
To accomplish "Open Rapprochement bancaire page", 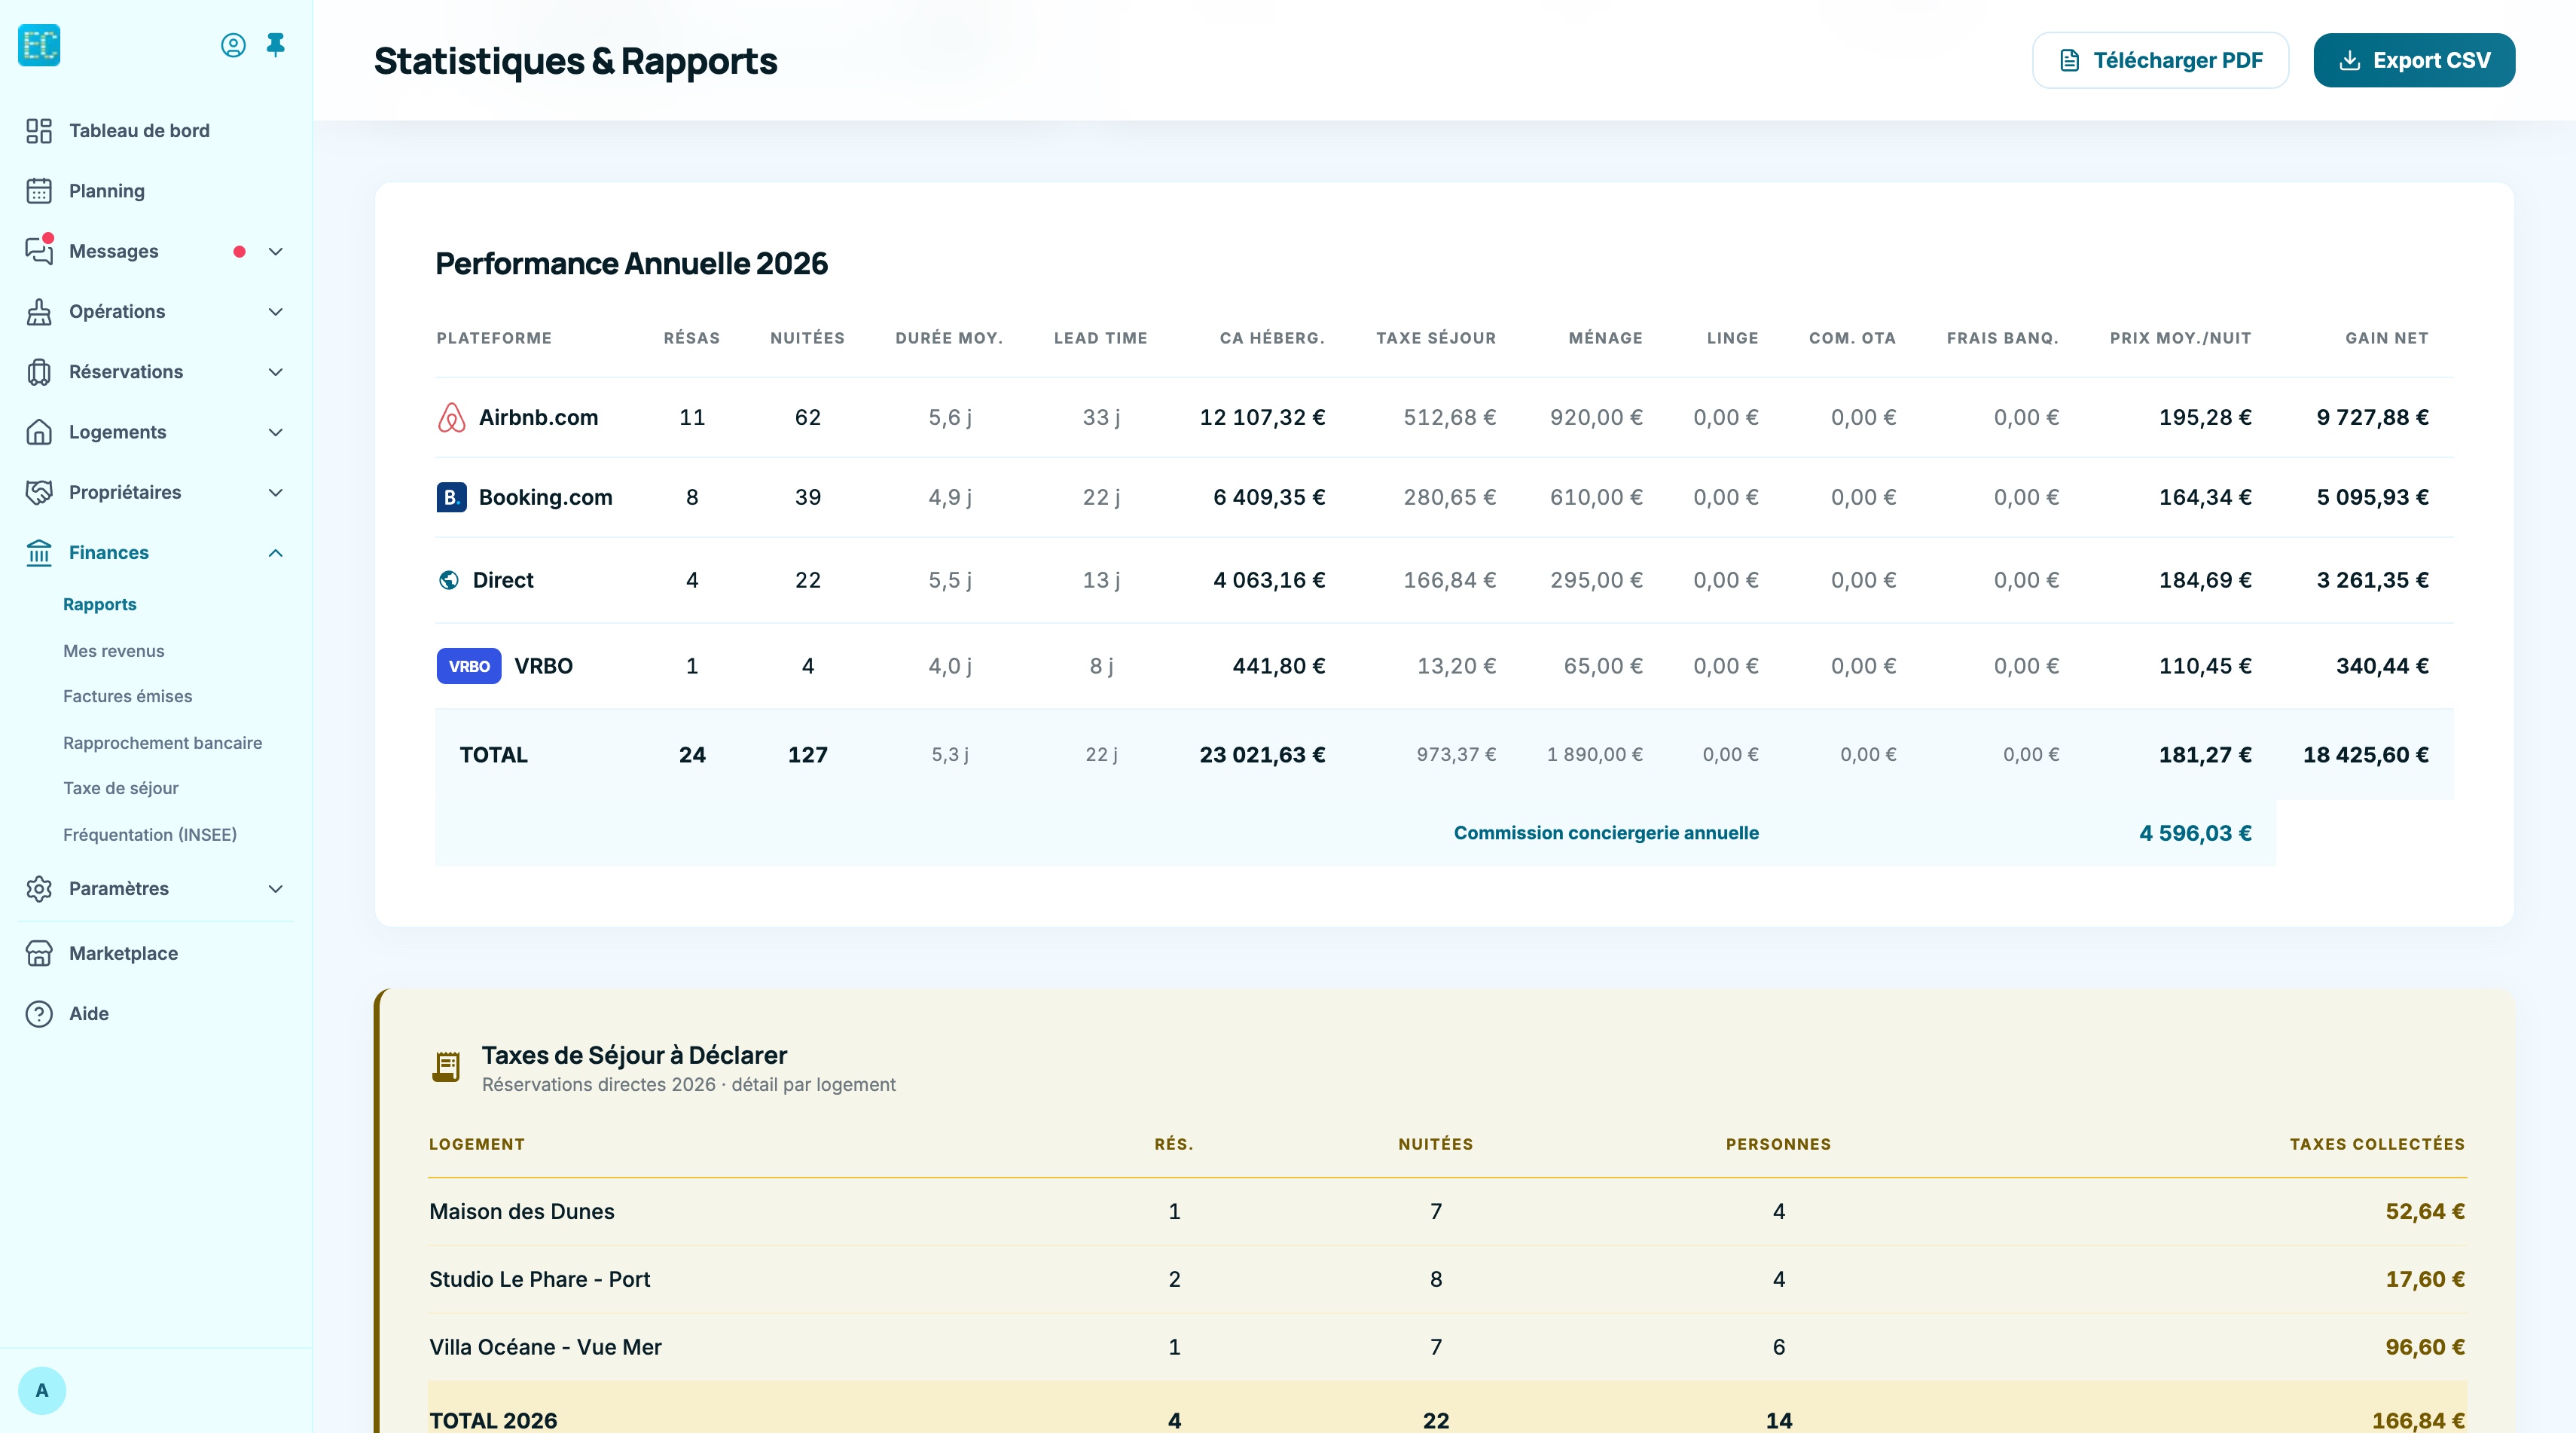I will [163, 743].
